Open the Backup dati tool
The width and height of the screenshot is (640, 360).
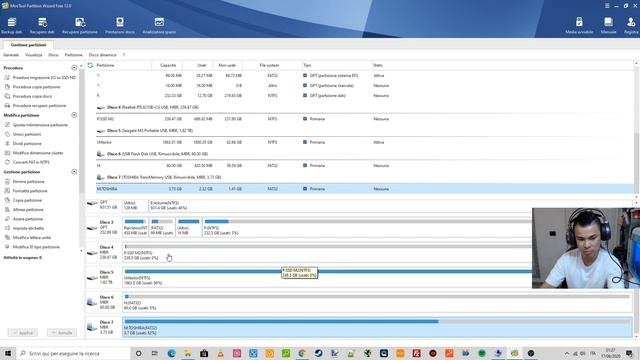pos(11,25)
